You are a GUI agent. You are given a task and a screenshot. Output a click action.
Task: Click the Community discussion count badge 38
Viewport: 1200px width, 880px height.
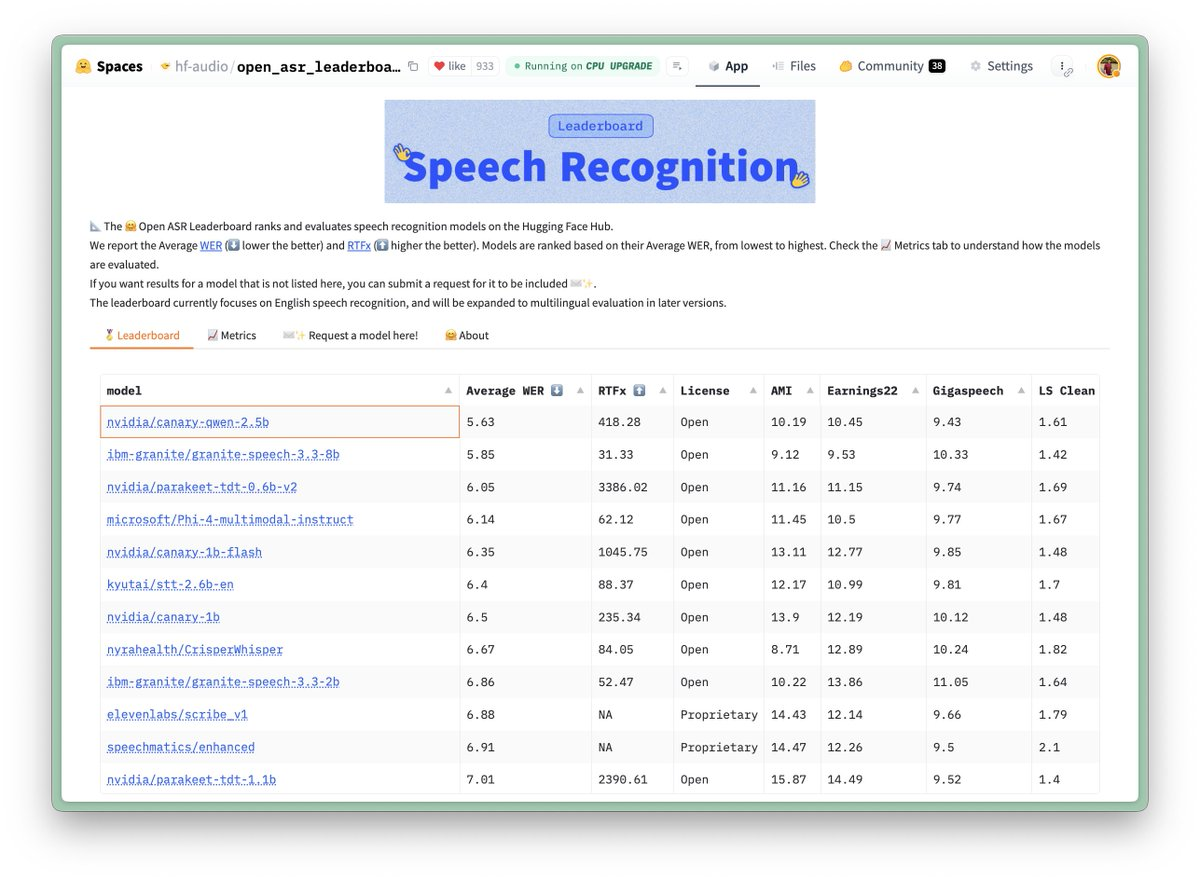pyautogui.click(x=936, y=67)
